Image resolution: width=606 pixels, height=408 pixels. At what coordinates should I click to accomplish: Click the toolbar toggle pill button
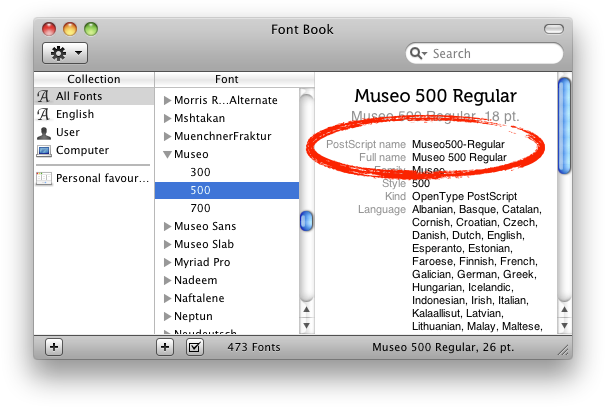pos(554,29)
